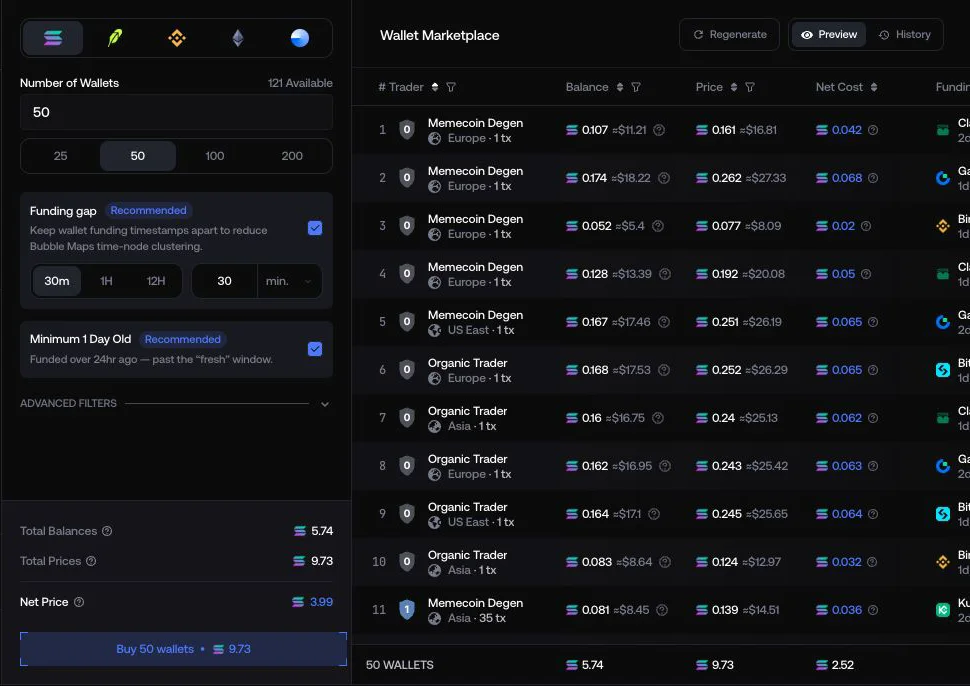The width and height of the screenshot is (970, 686).
Task: Click the Number of Wallets input field
Action: point(176,112)
